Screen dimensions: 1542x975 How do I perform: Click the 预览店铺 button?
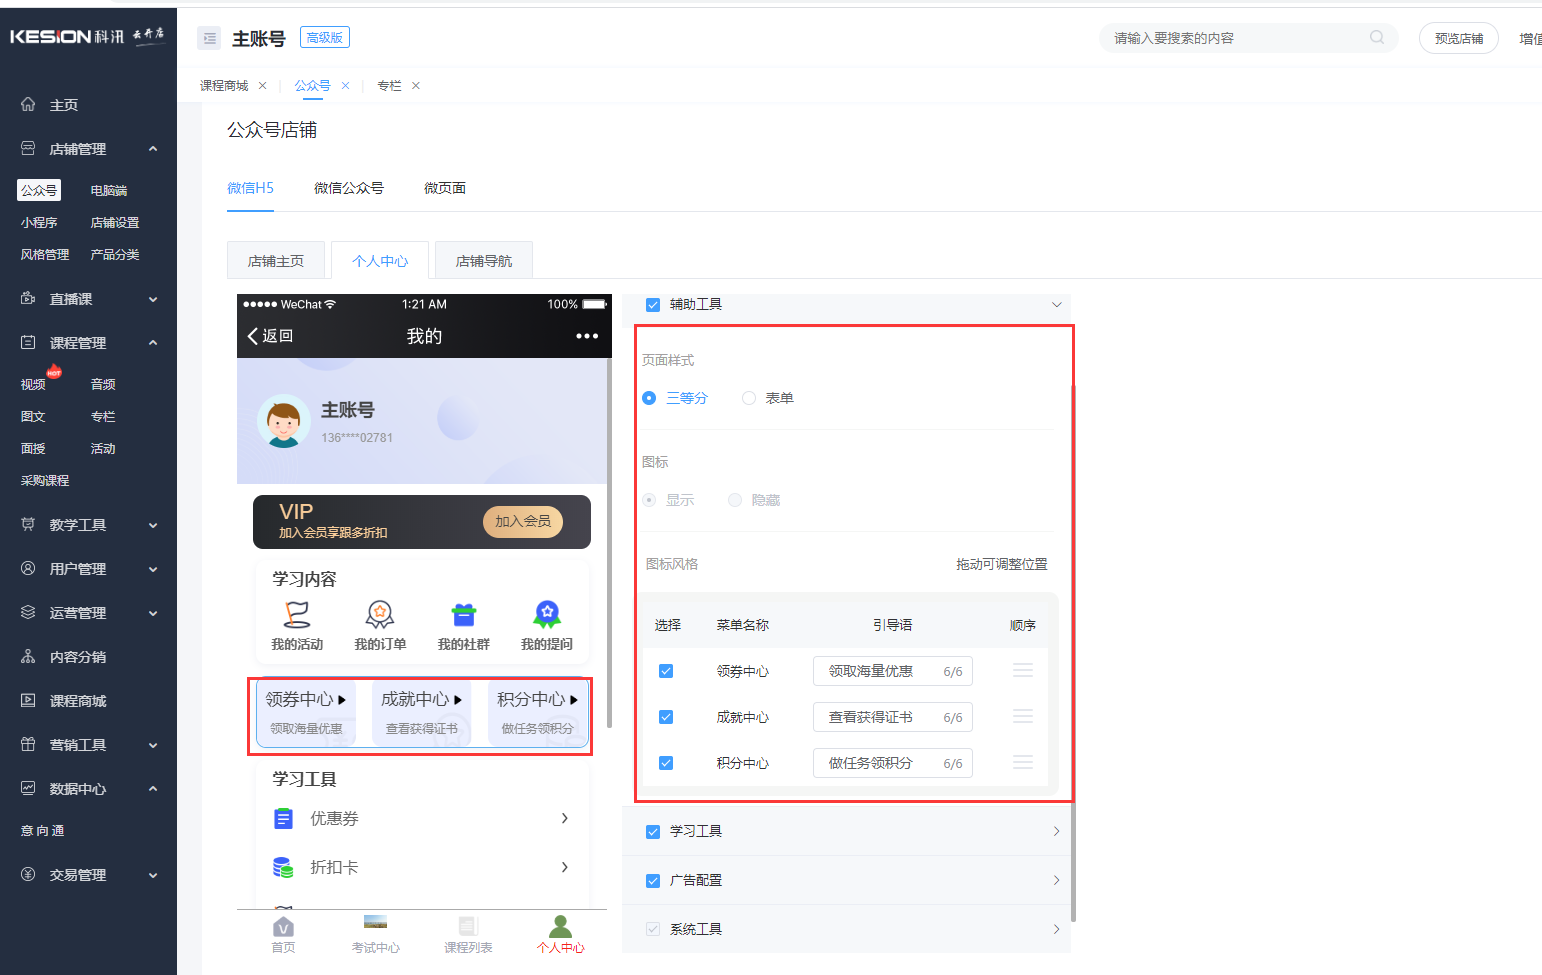tap(1458, 37)
